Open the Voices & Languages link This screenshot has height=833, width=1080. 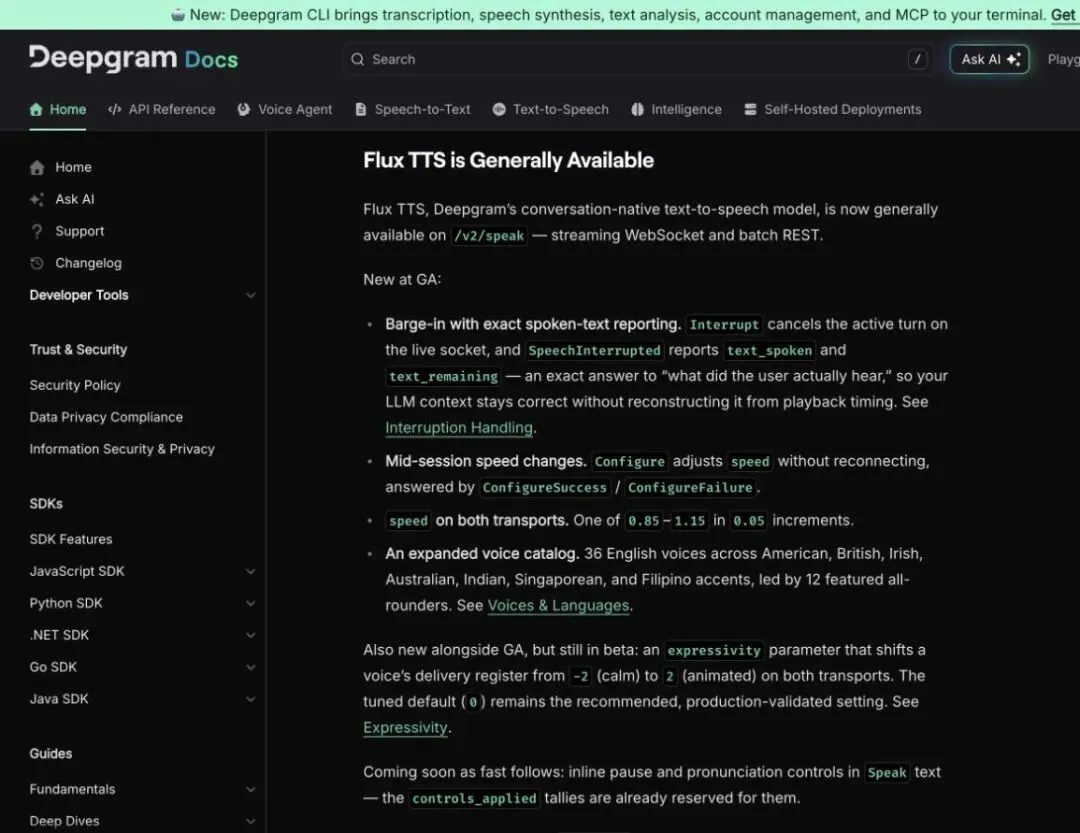[x=558, y=605]
